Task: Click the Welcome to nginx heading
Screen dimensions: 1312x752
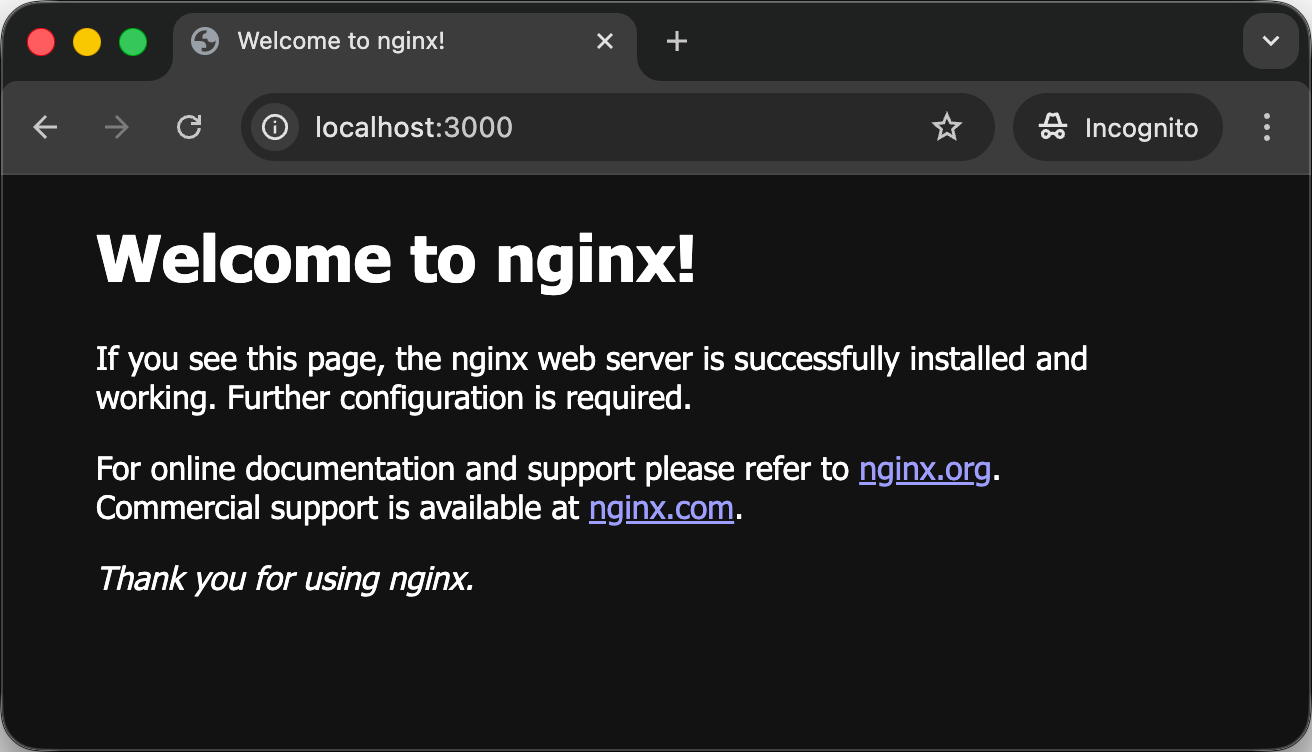Action: [396, 260]
